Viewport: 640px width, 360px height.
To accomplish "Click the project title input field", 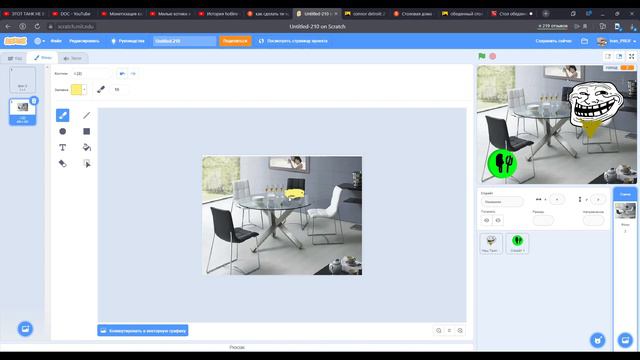I will click(184, 41).
